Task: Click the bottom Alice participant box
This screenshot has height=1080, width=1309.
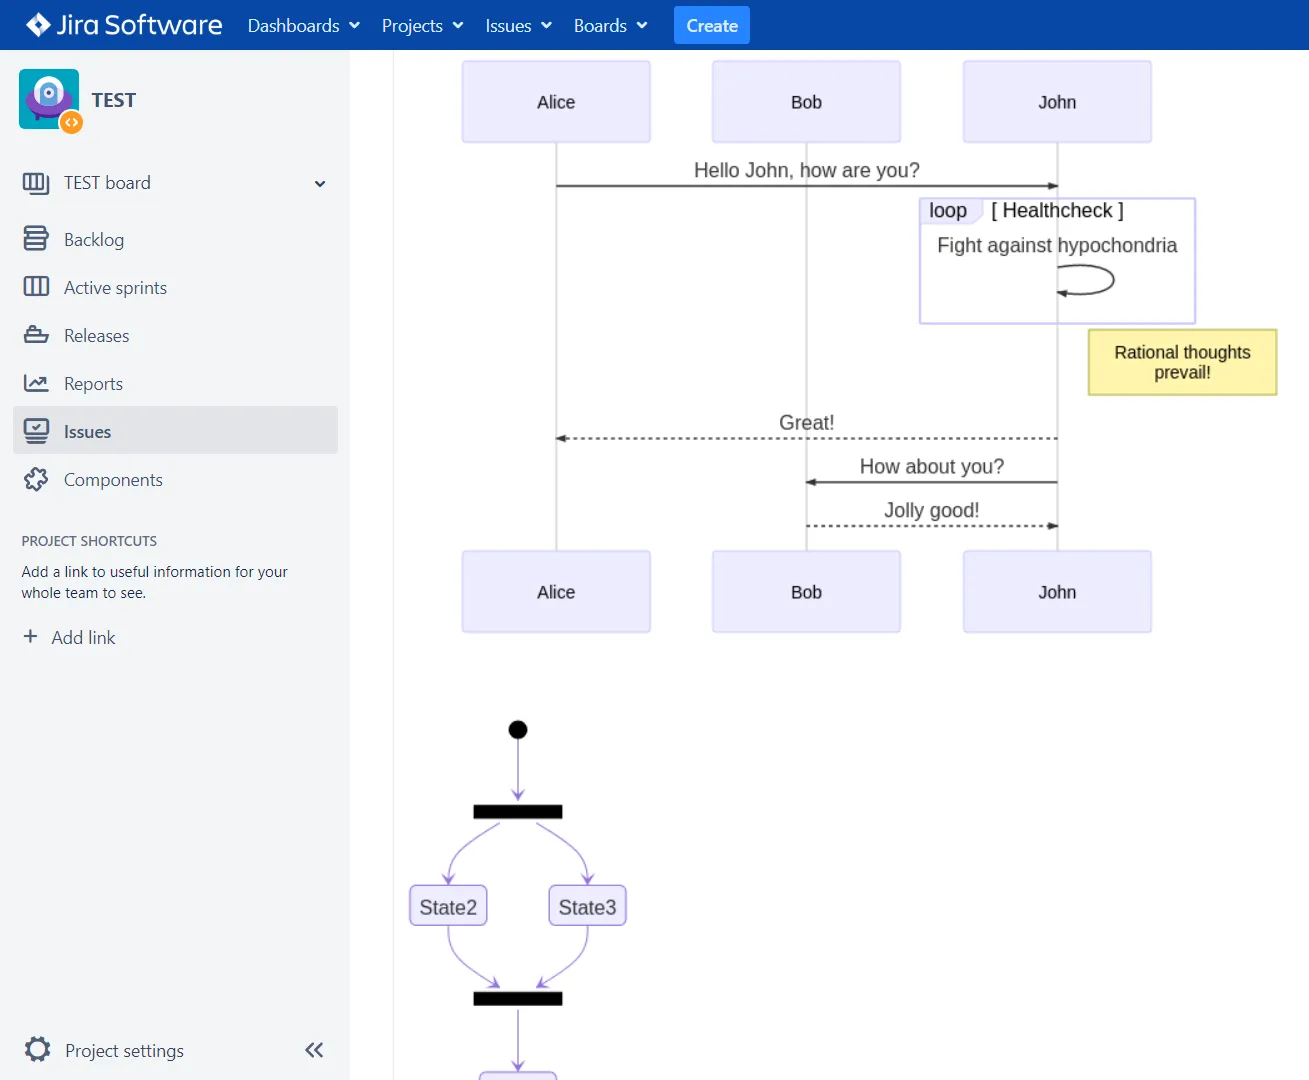Action: click(556, 592)
